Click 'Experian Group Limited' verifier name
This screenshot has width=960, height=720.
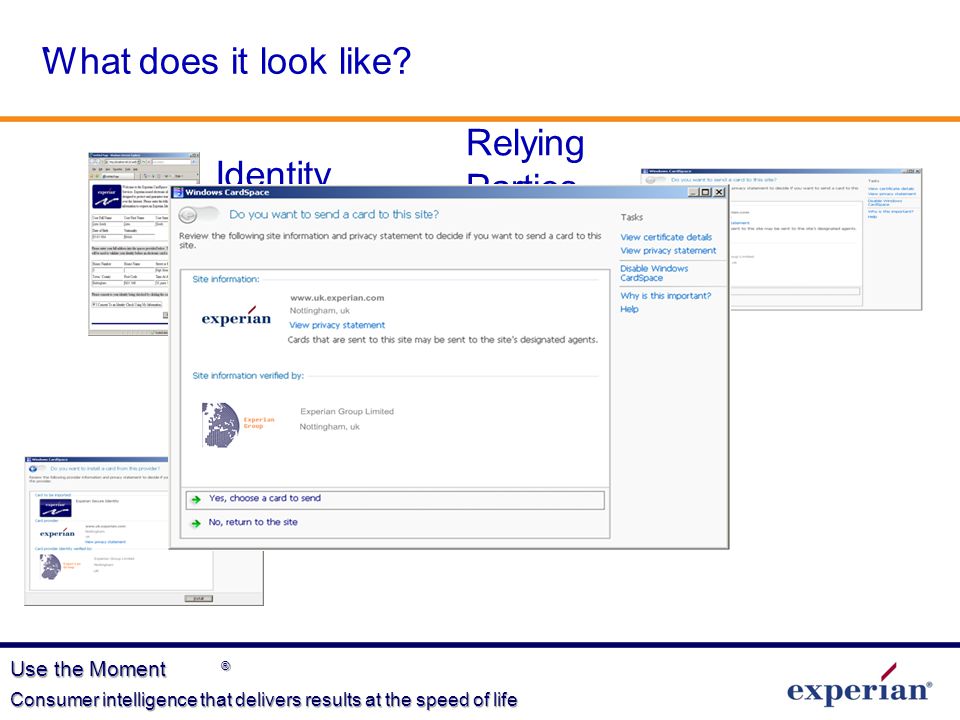point(347,411)
